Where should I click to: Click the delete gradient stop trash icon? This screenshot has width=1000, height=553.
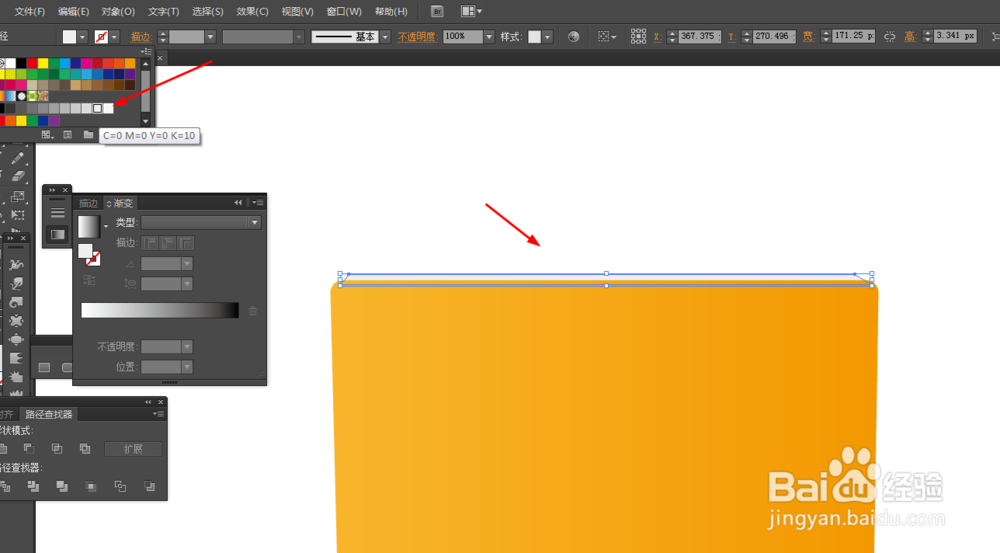(x=253, y=311)
